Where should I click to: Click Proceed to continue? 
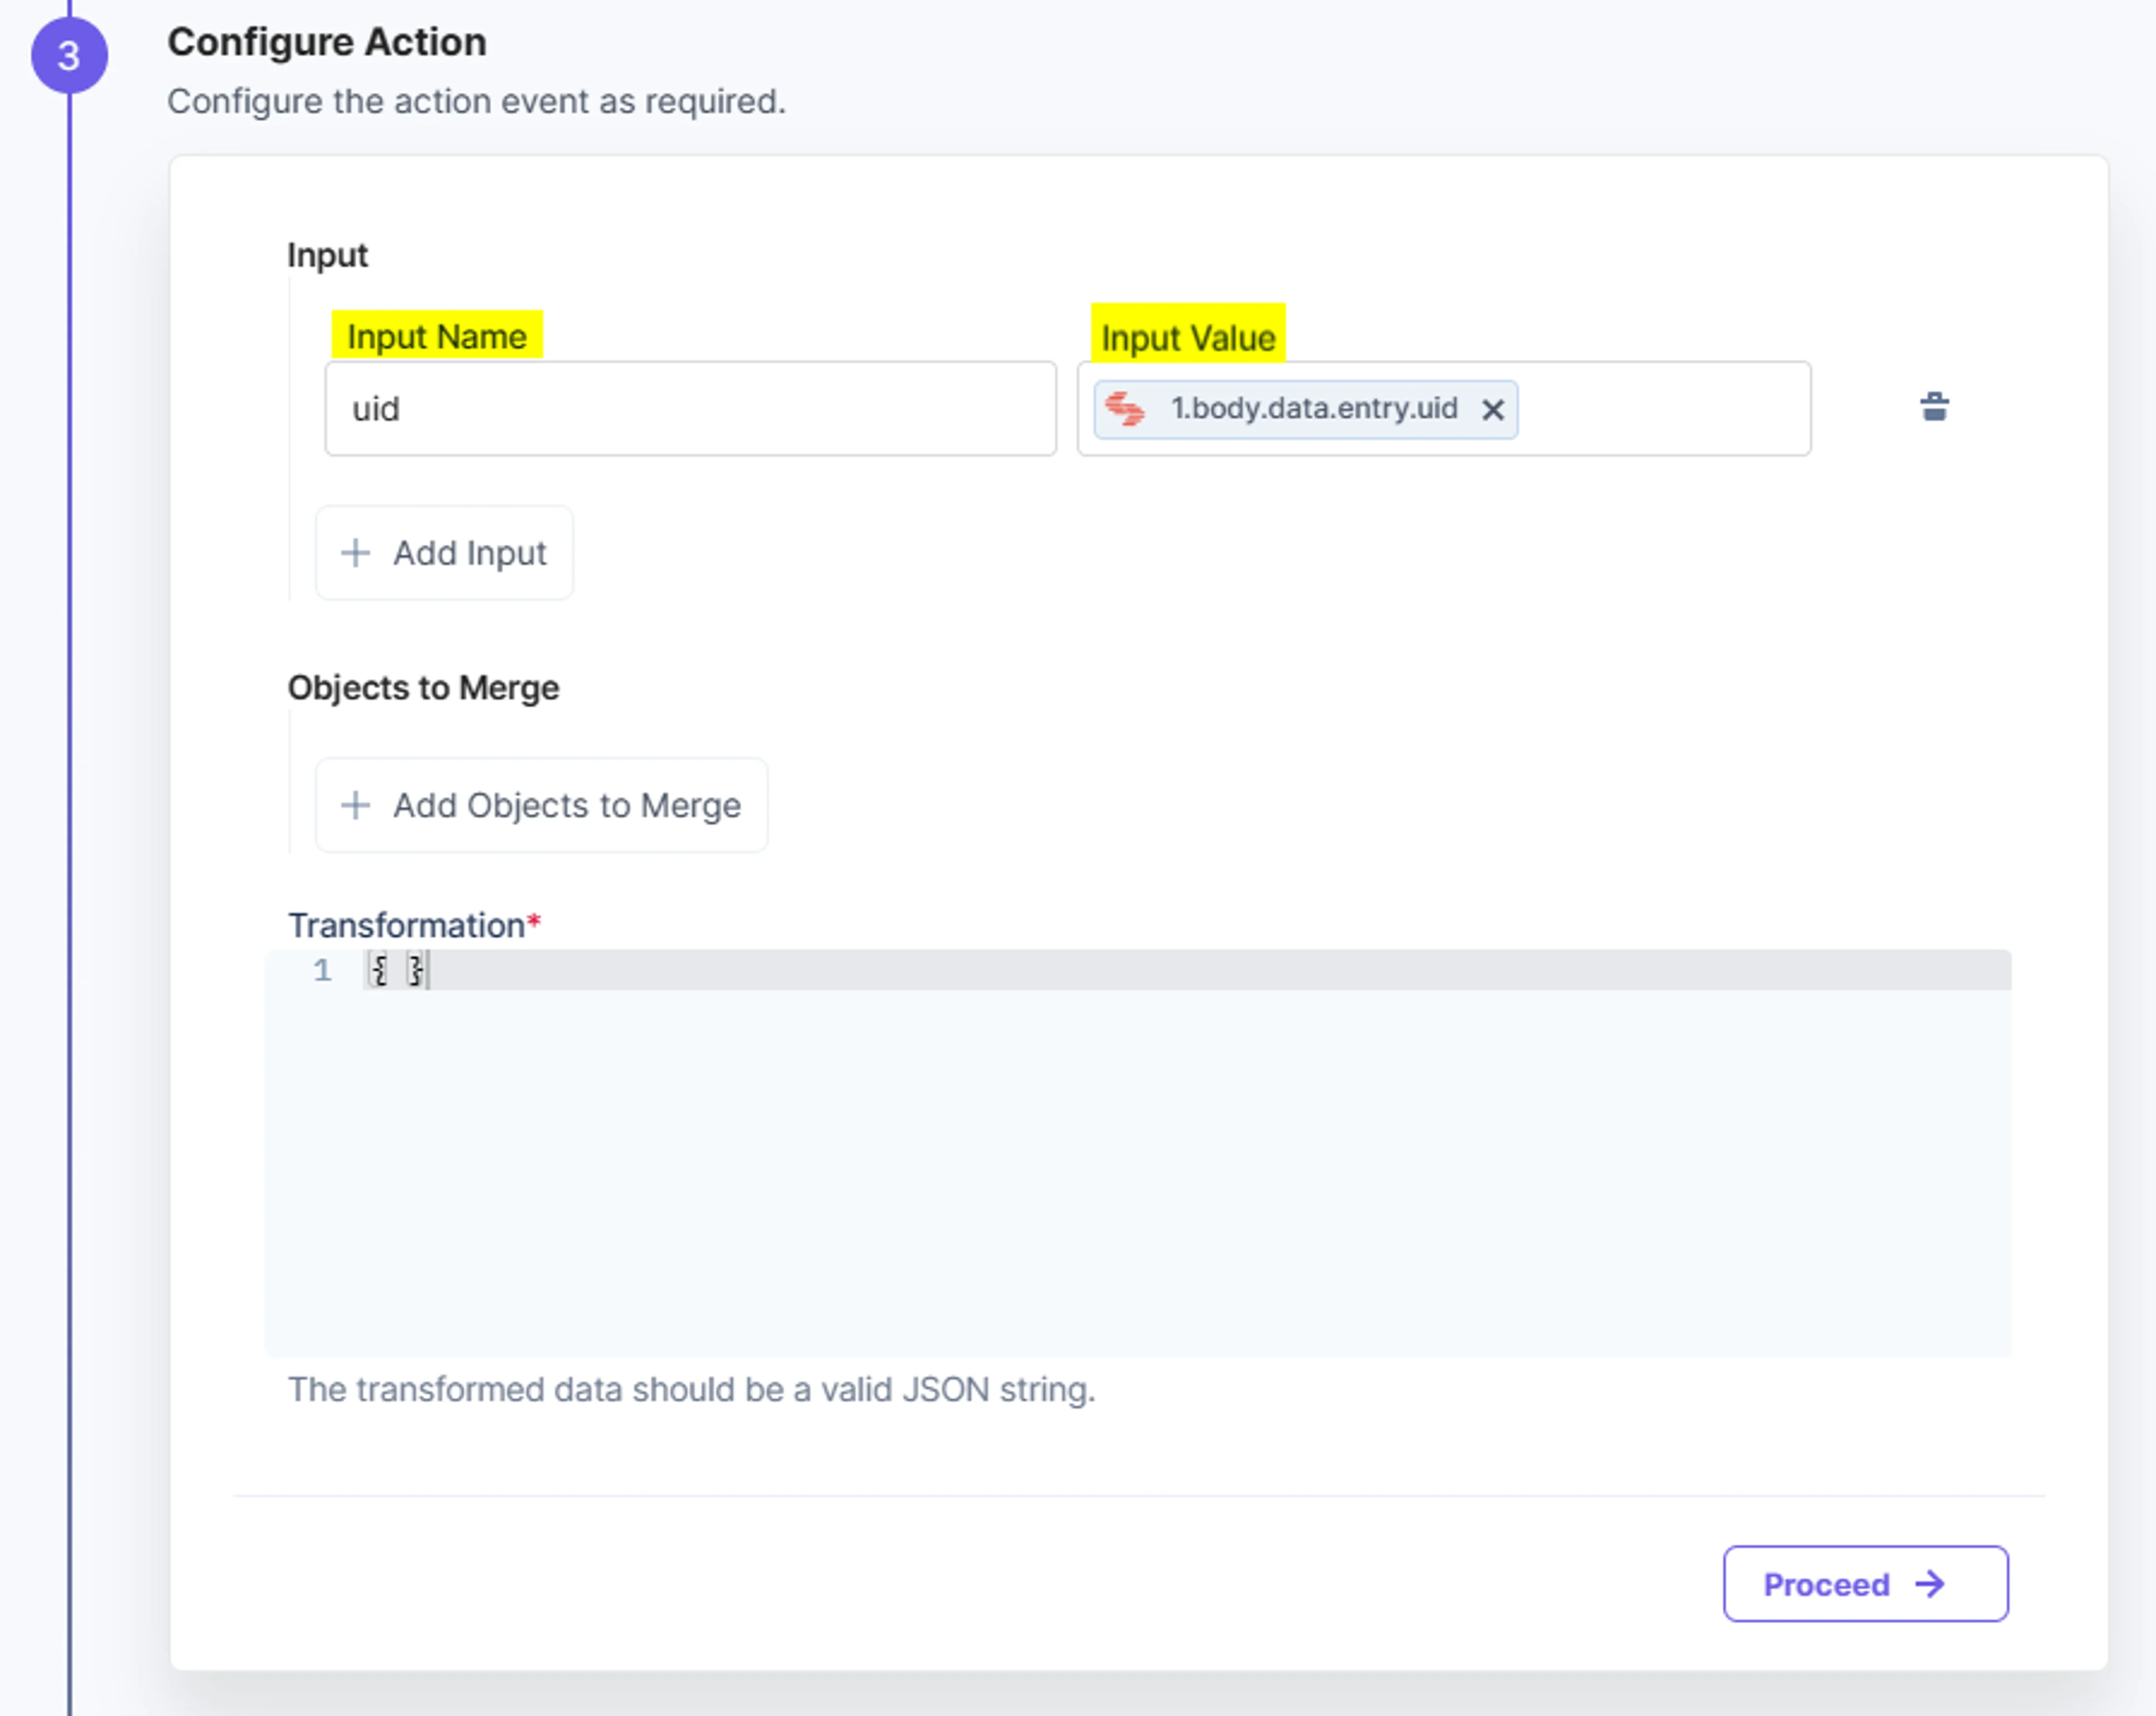click(1865, 1584)
